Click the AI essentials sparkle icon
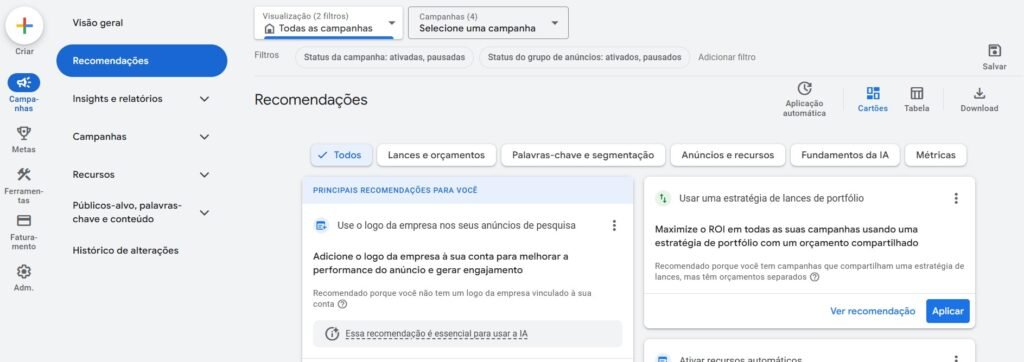1024x362 pixels. pos(332,334)
